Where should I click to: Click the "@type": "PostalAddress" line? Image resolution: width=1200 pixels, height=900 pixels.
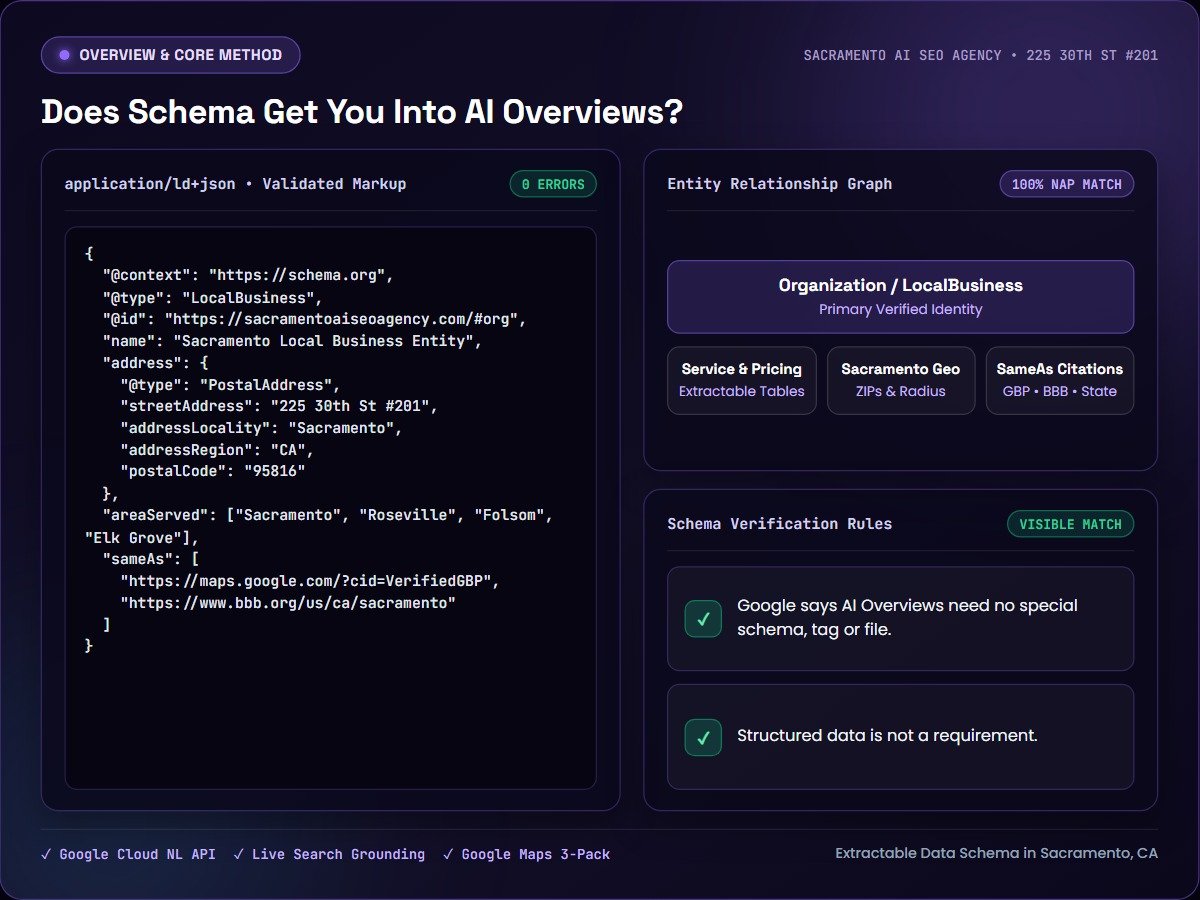[x=230, y=385]
